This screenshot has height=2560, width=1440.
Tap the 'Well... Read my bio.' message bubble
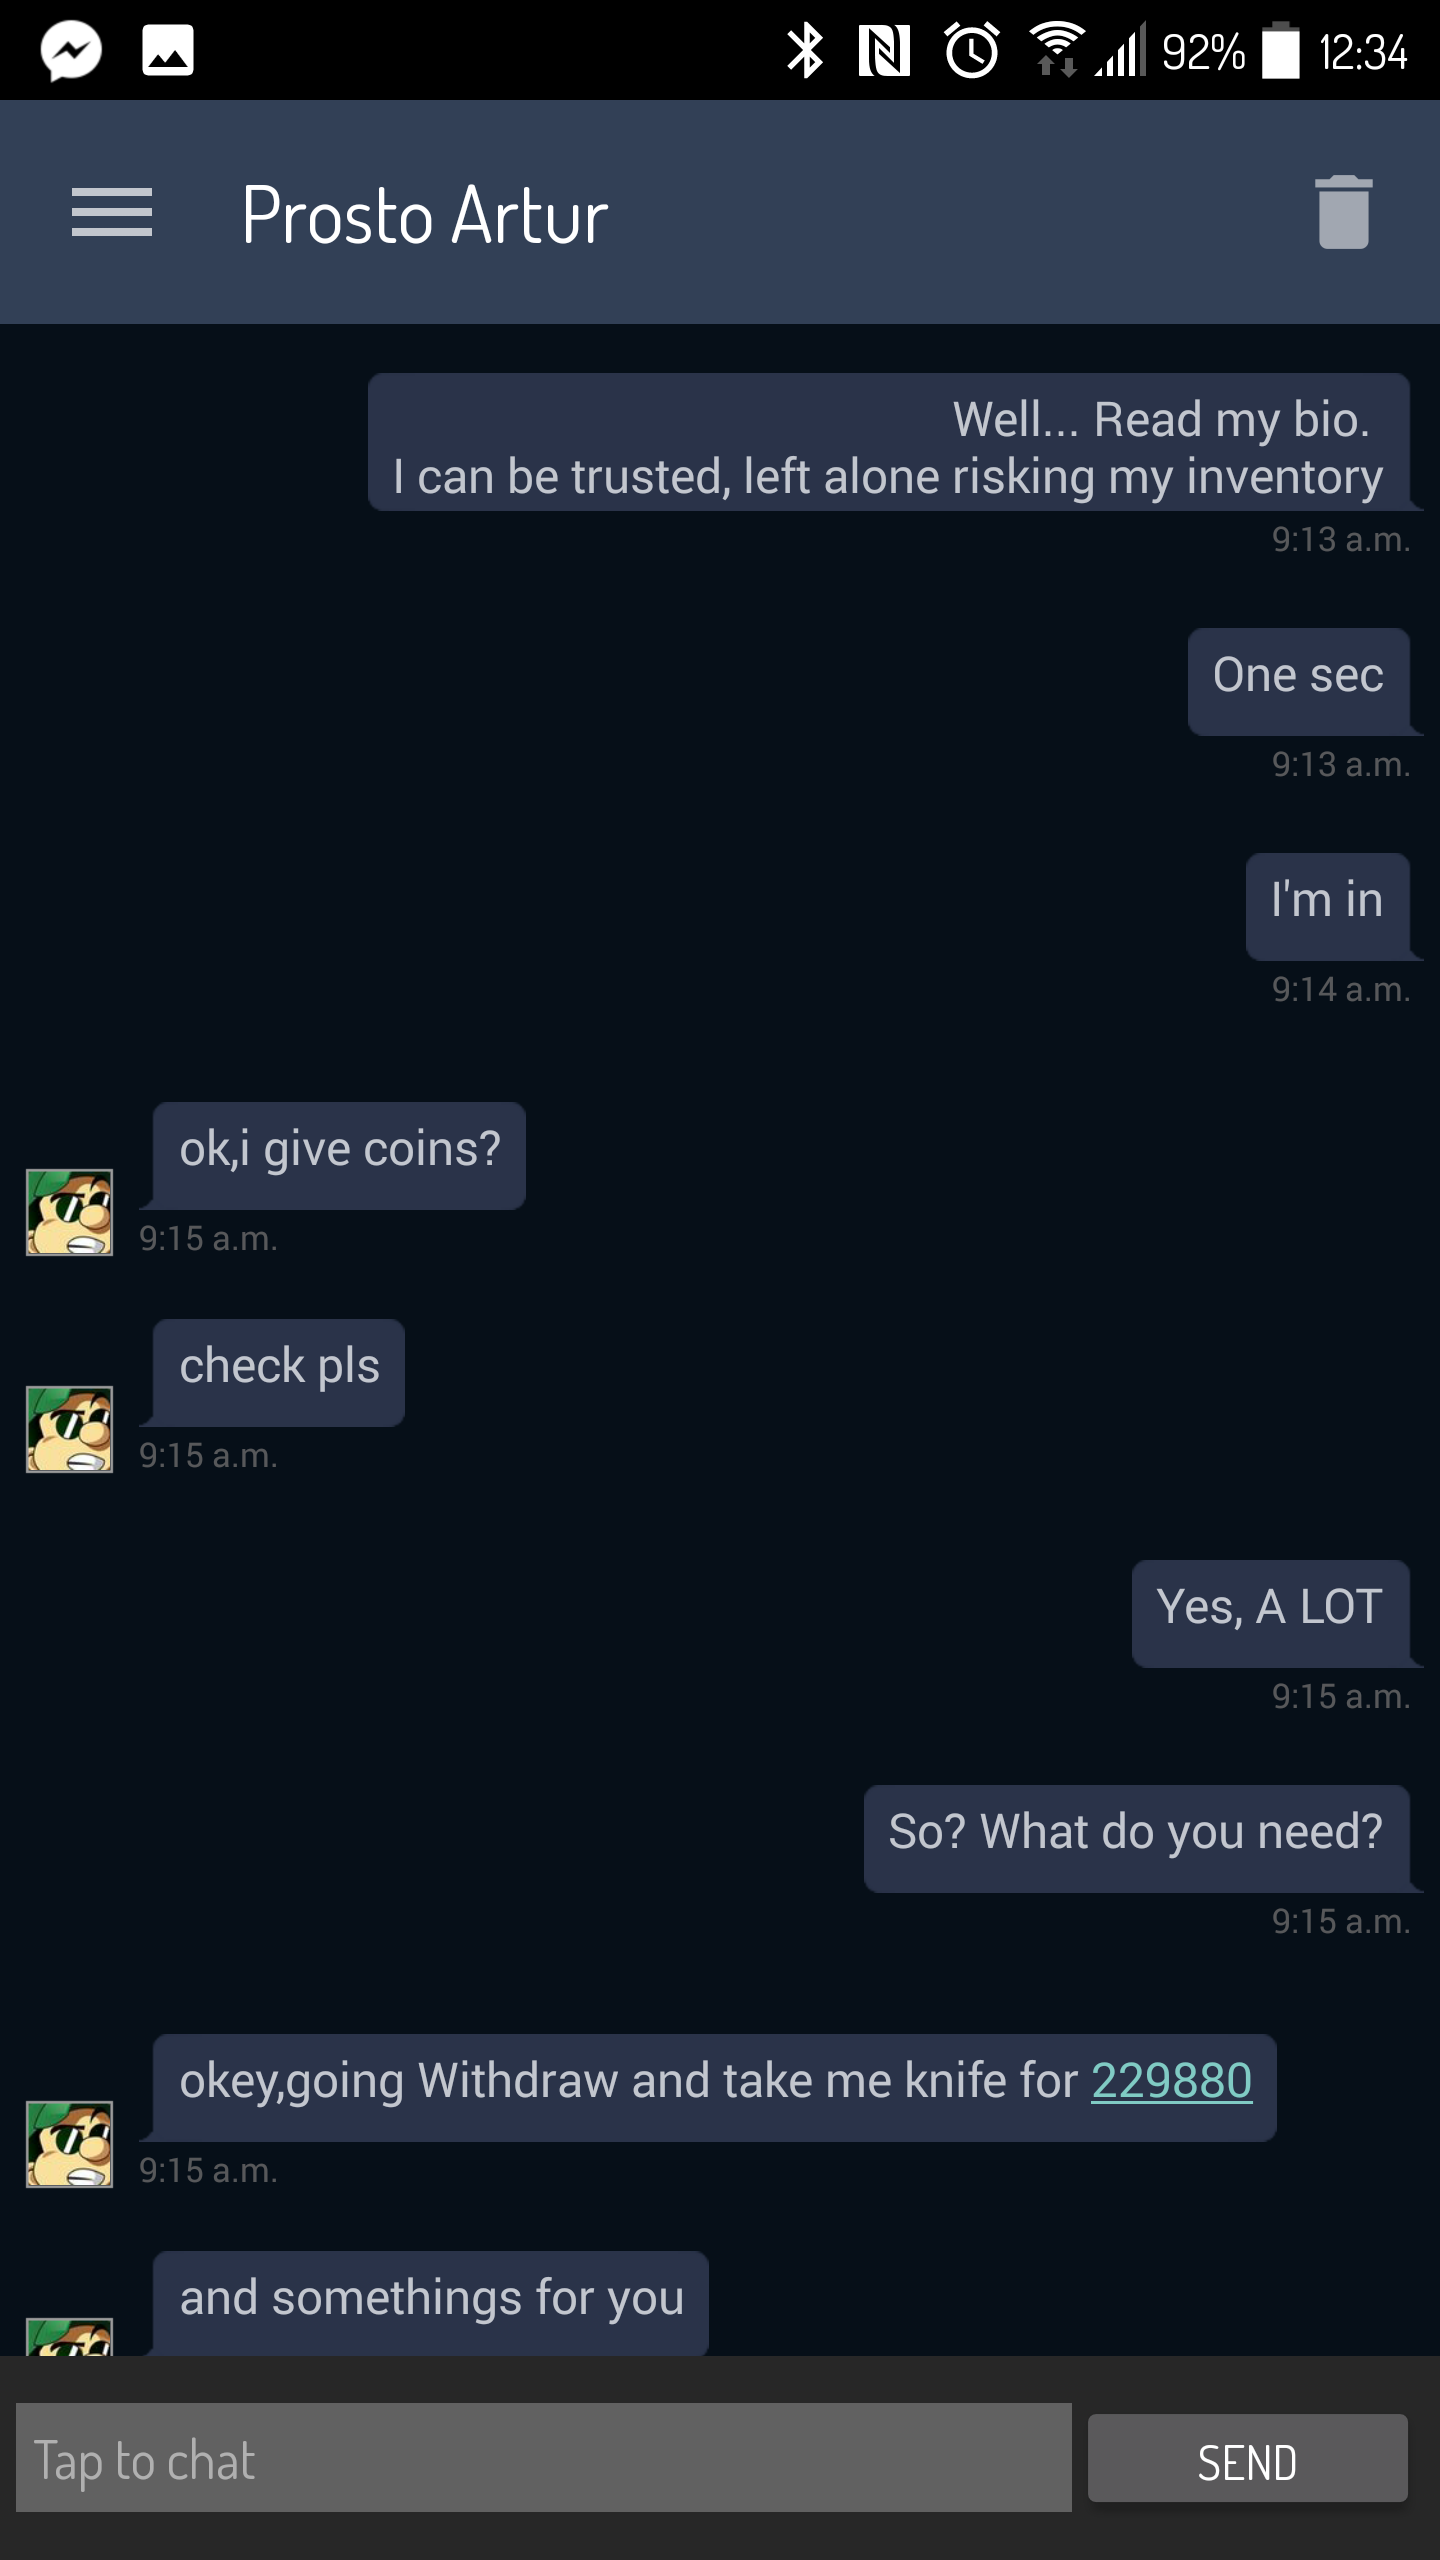[x=889, y=442]
